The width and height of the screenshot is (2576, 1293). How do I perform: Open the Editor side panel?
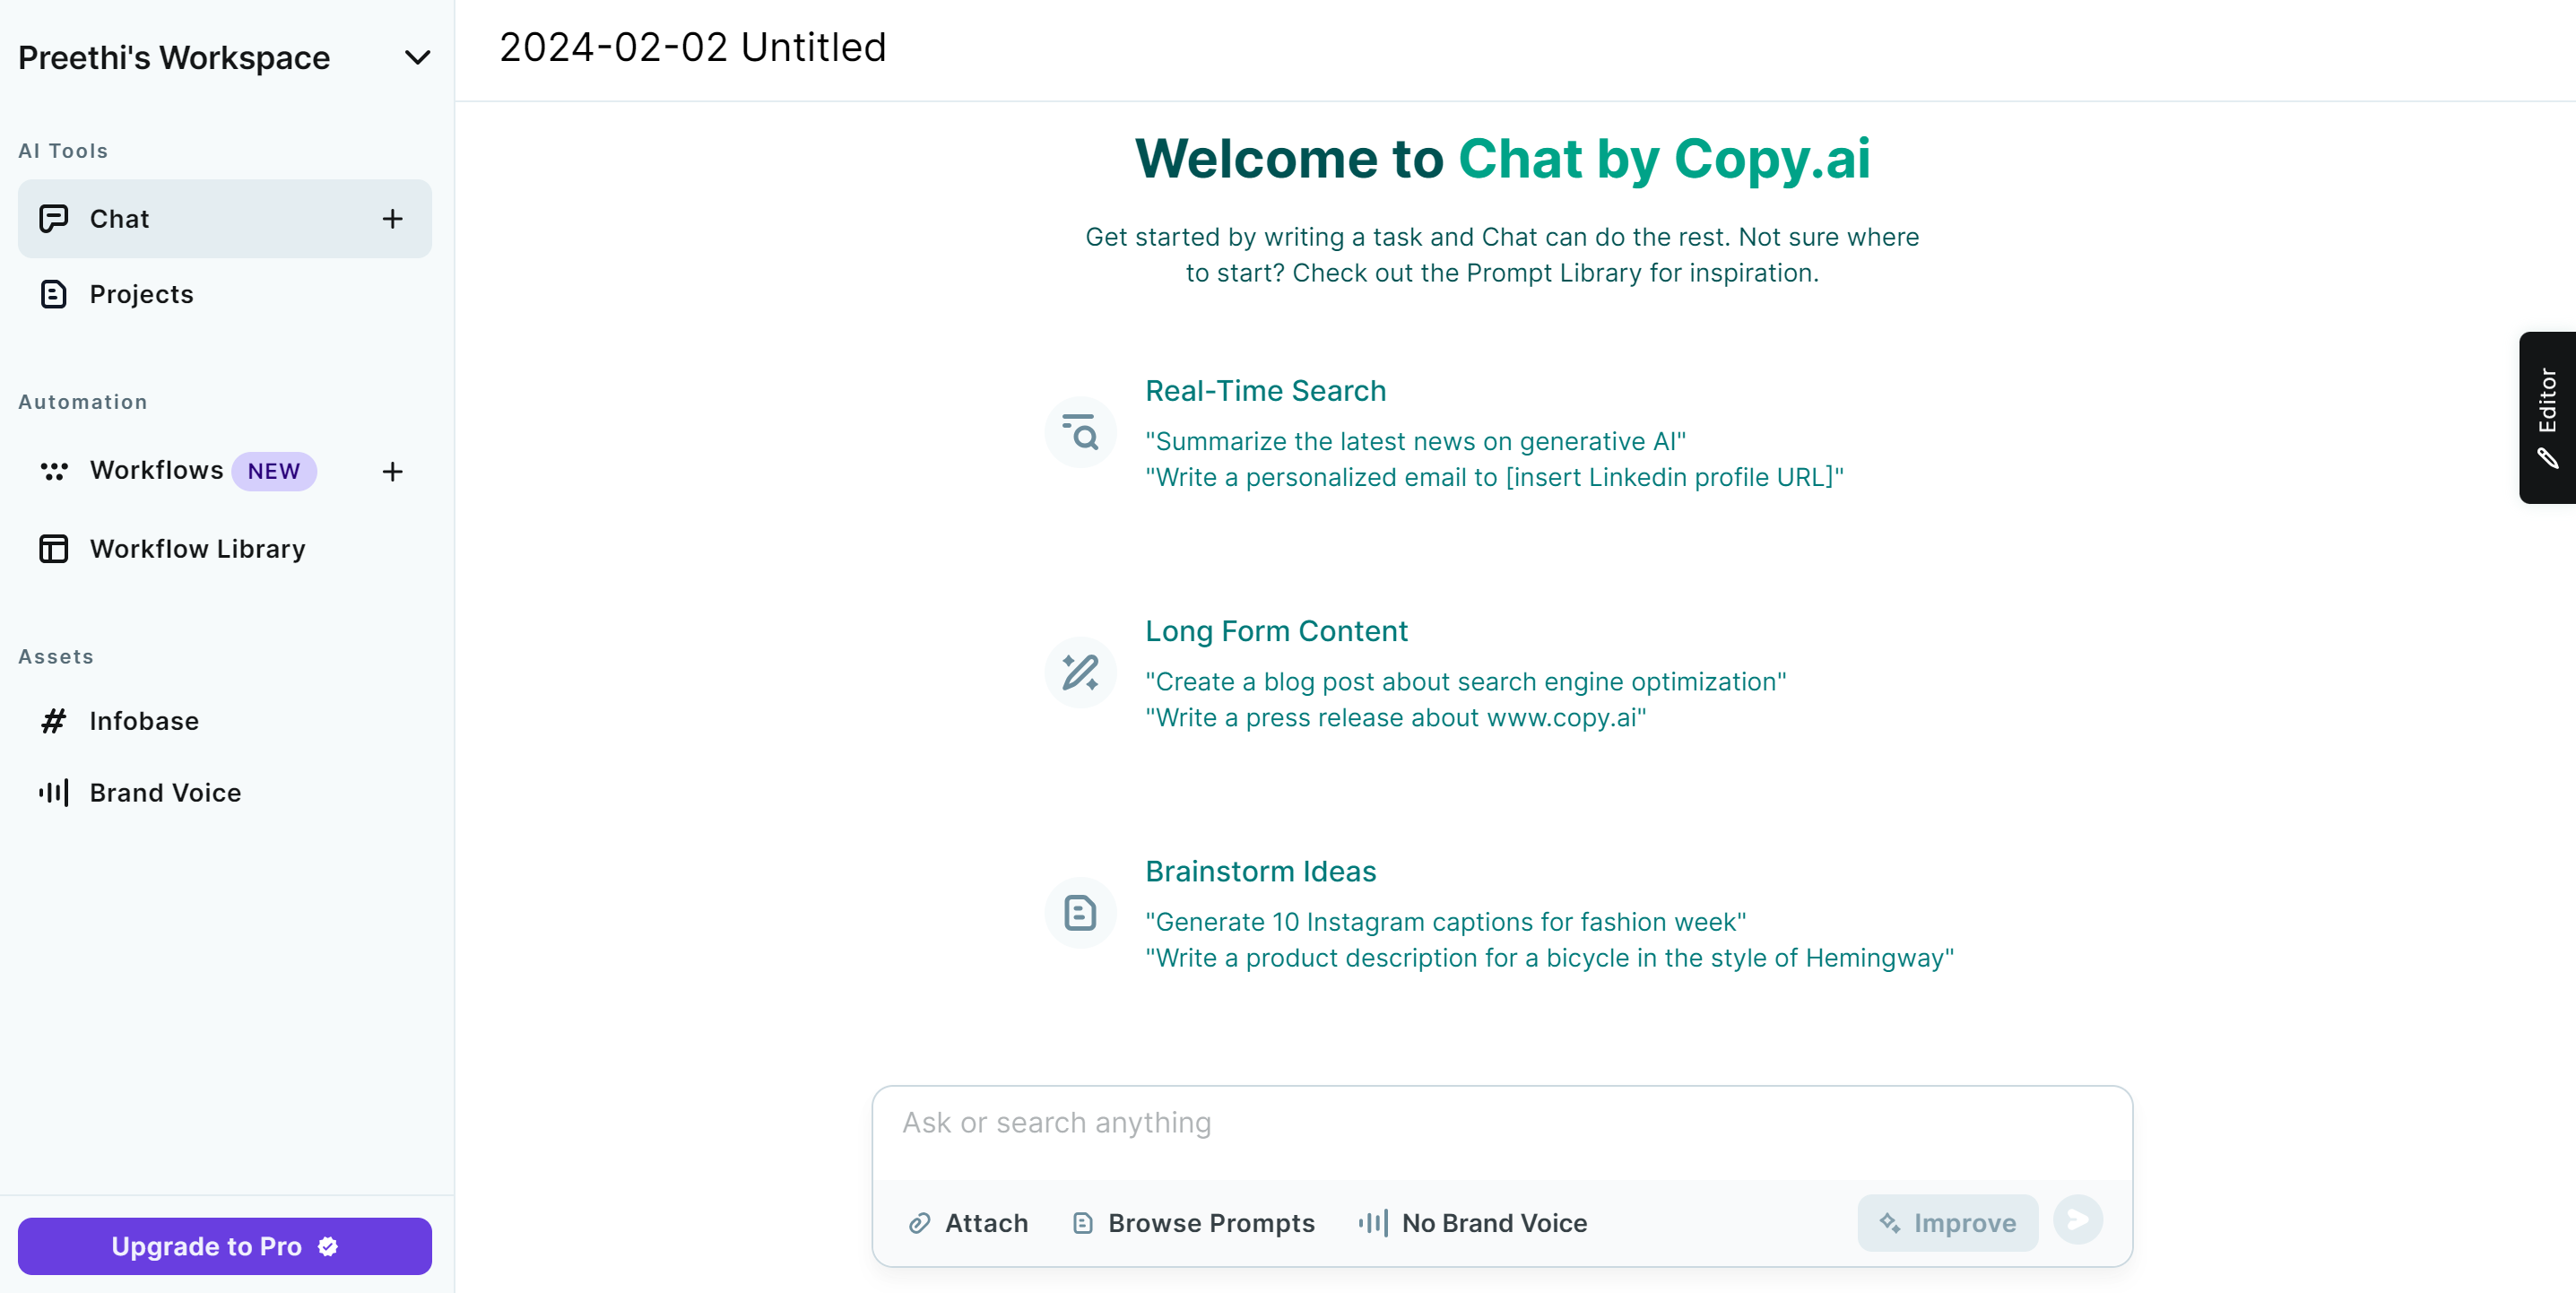point(2547,418)
